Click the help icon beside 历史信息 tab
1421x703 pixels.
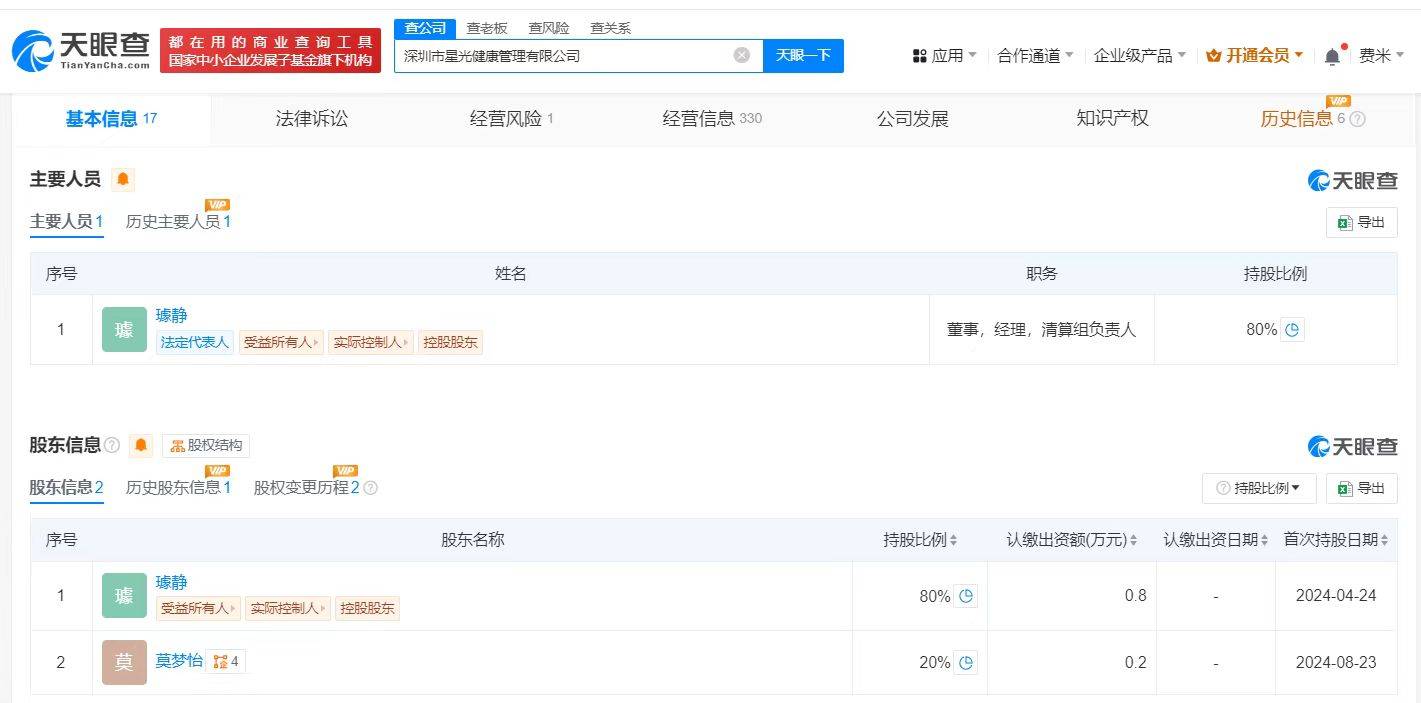coord(1357,119)
